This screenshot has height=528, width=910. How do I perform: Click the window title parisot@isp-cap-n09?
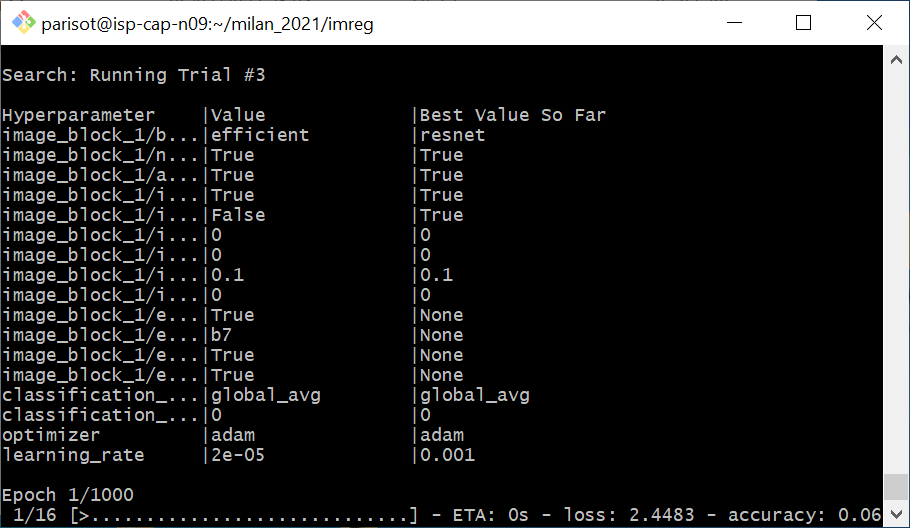tap(207, 24)
